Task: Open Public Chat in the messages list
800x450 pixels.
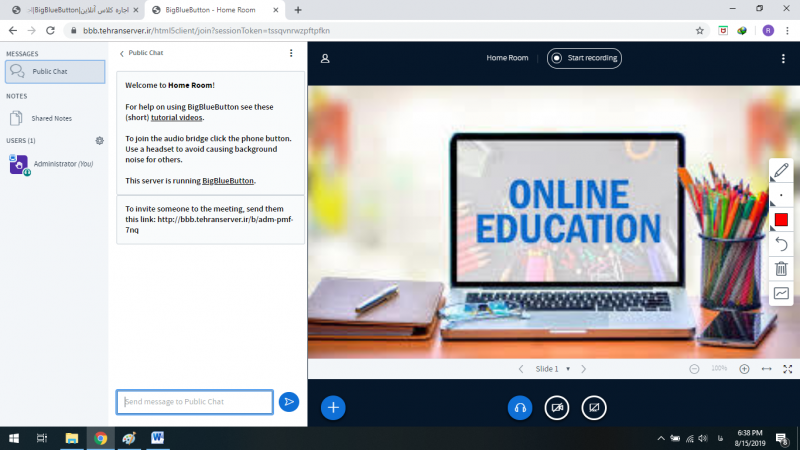Action: coord(55,72)
